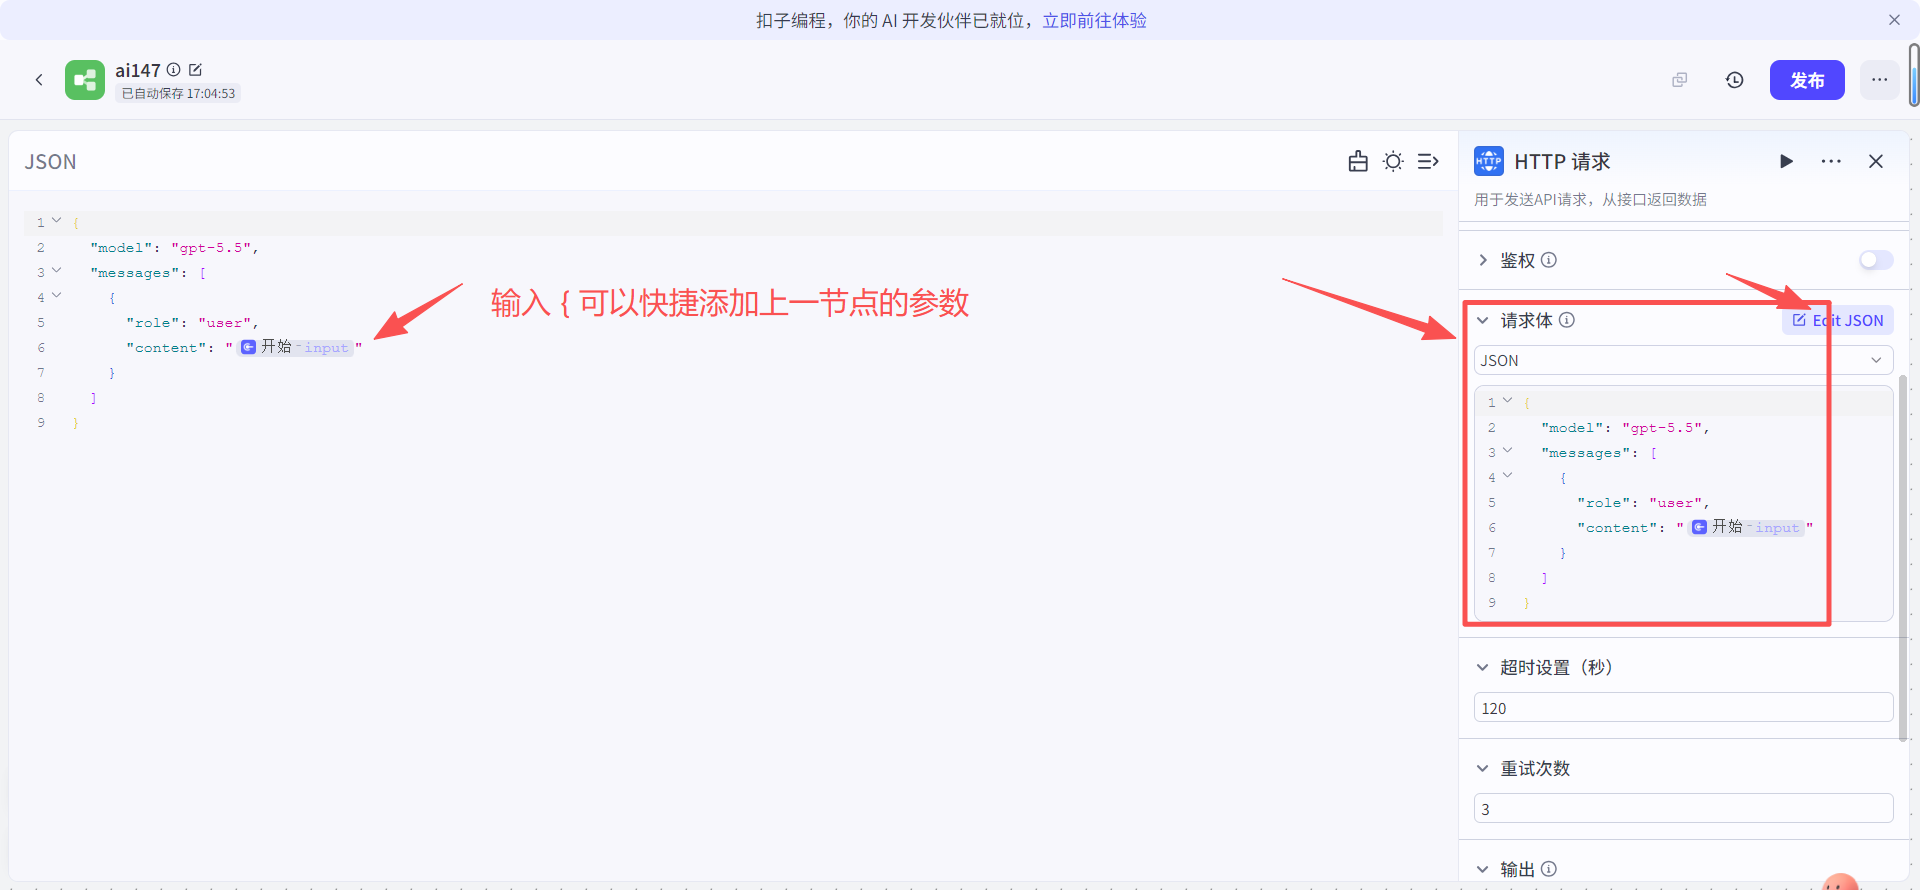
Task: Click the Edit JSON button
Action: click(x=1838, y=320)
